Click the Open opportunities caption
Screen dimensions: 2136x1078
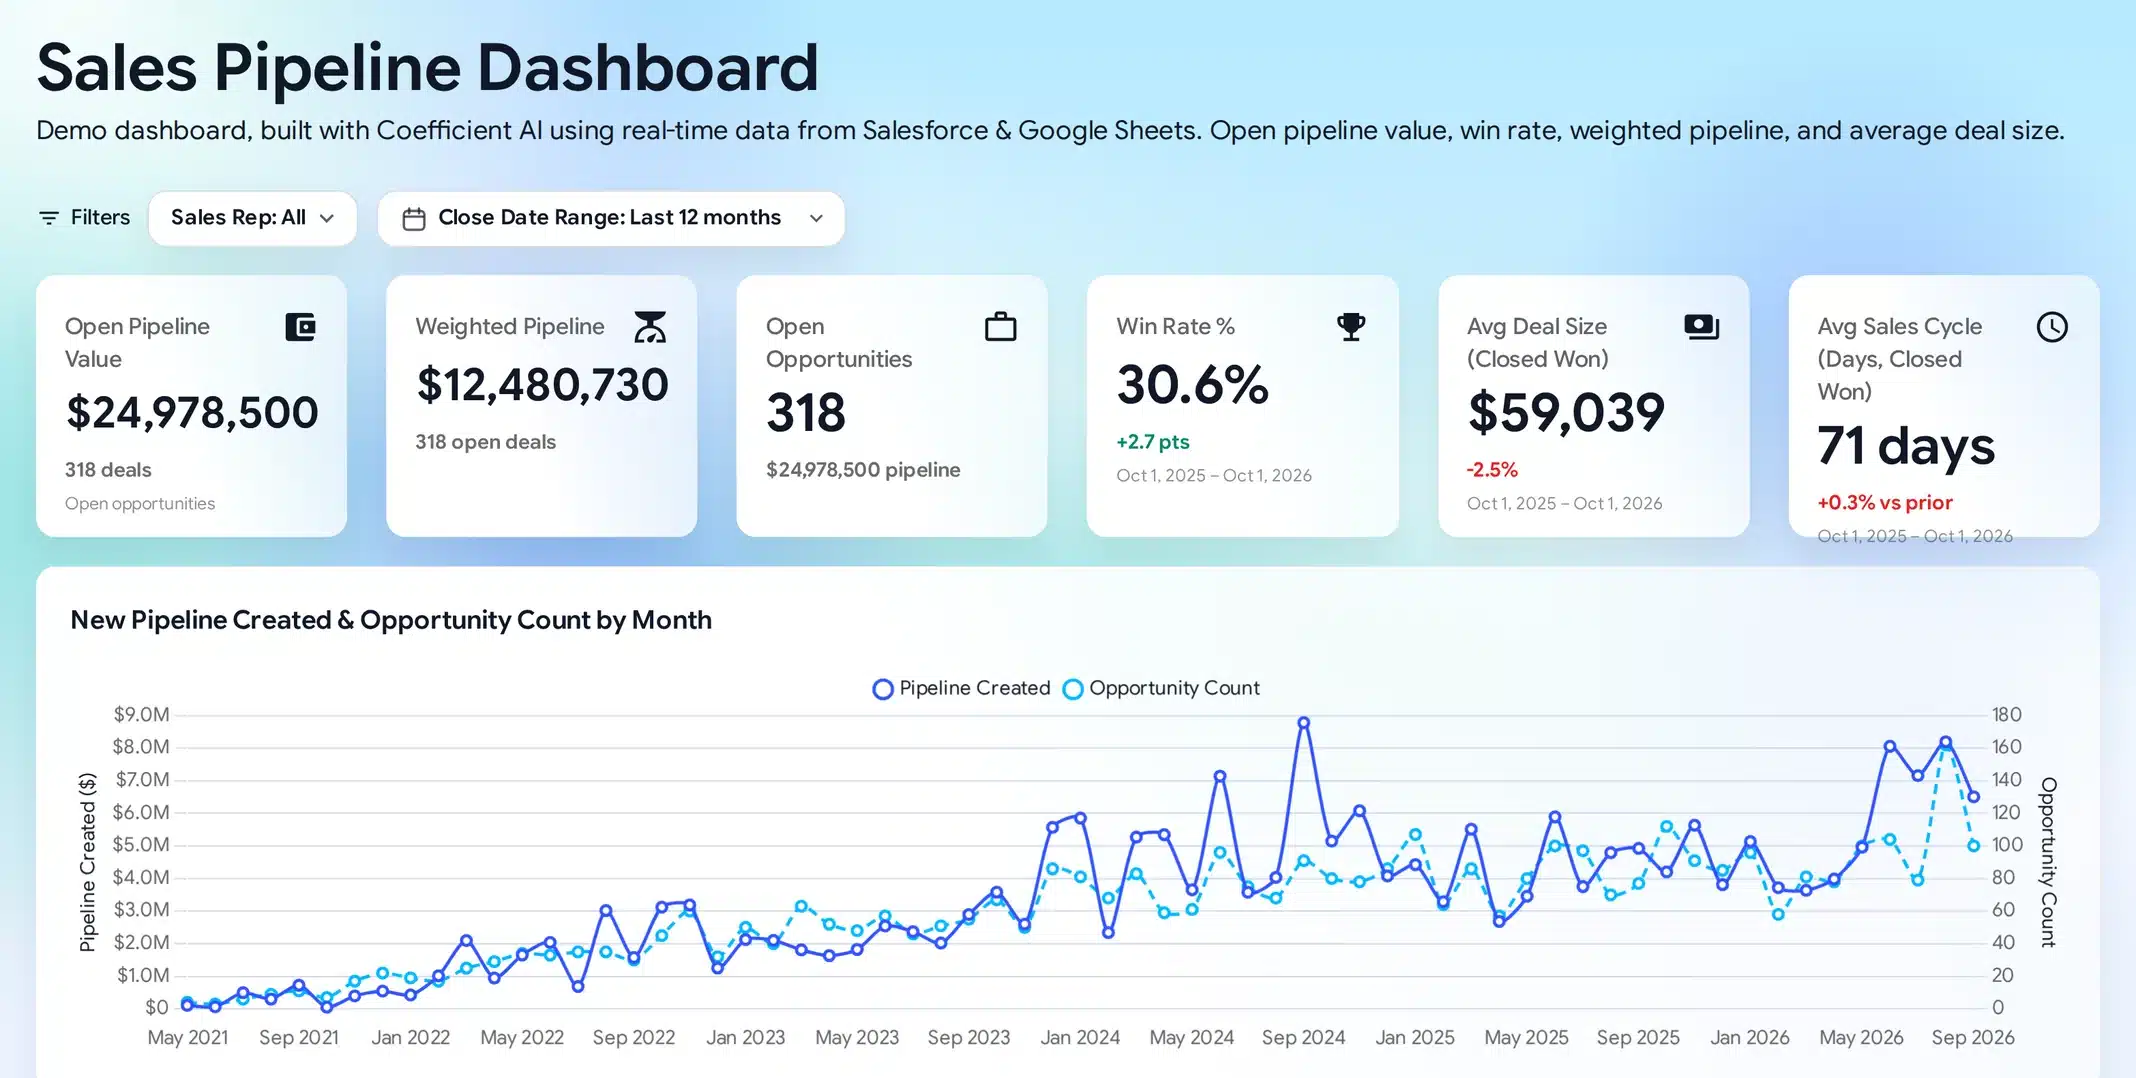(140, 504)
